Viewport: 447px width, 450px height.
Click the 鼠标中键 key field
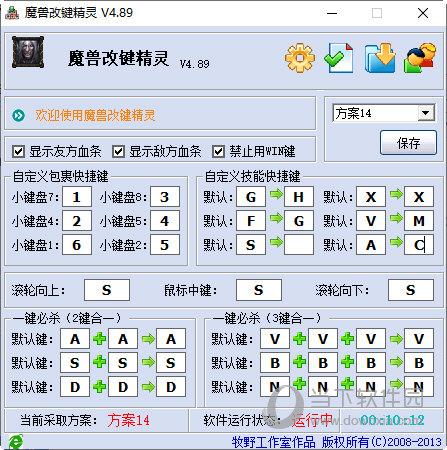click(259, 290)
